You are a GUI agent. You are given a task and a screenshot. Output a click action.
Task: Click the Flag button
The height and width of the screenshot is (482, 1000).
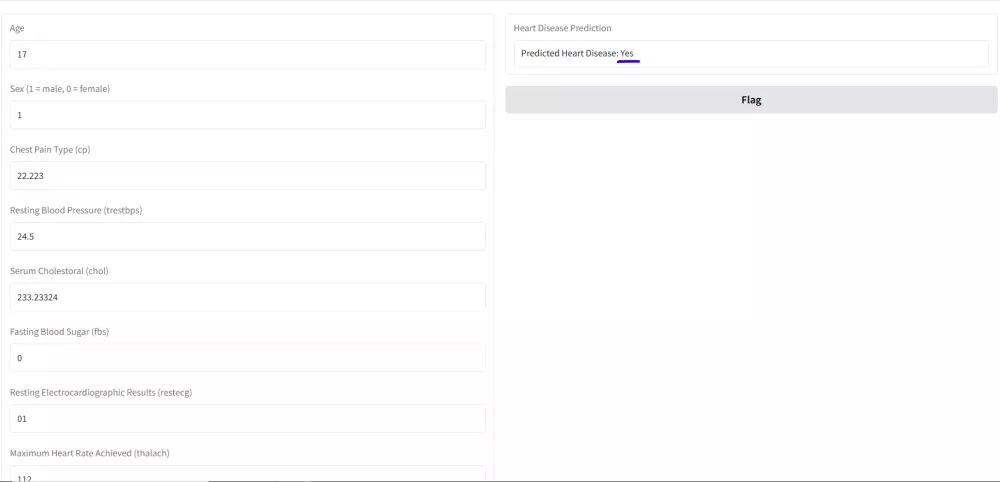pyautogui.click(x=751, y=100)
